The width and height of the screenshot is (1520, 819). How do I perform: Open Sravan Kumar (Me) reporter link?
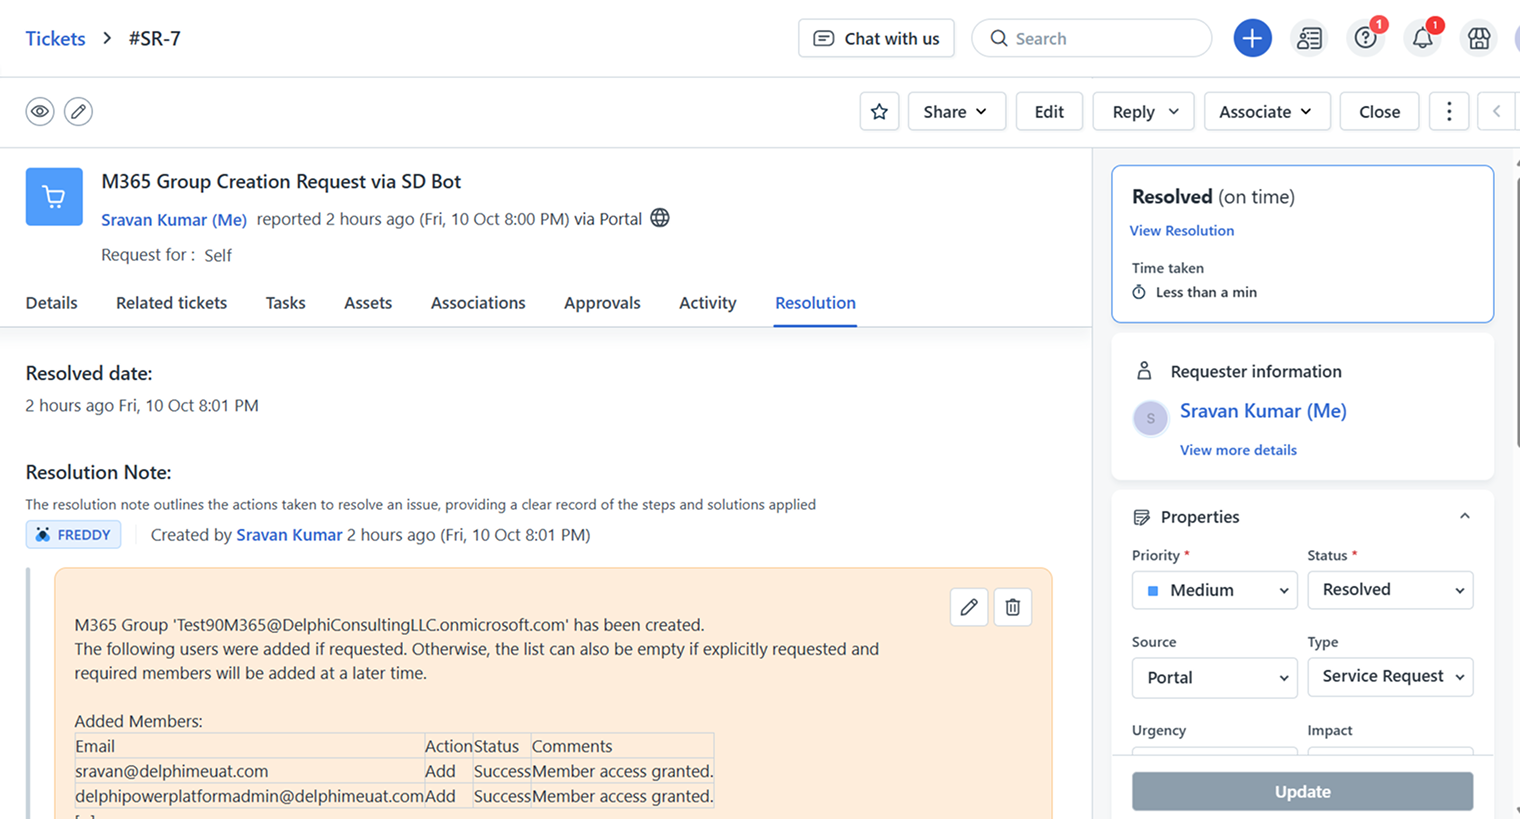point(174,220)
